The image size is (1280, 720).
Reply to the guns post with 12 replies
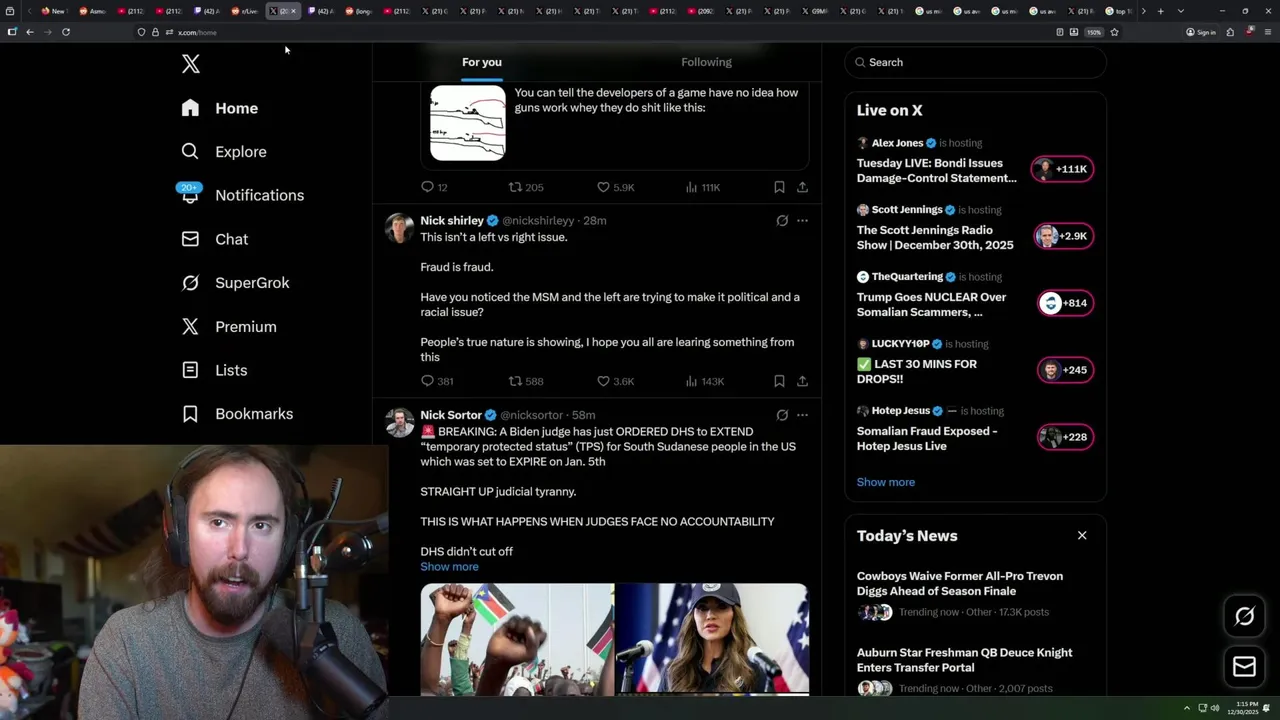(434, 187)
